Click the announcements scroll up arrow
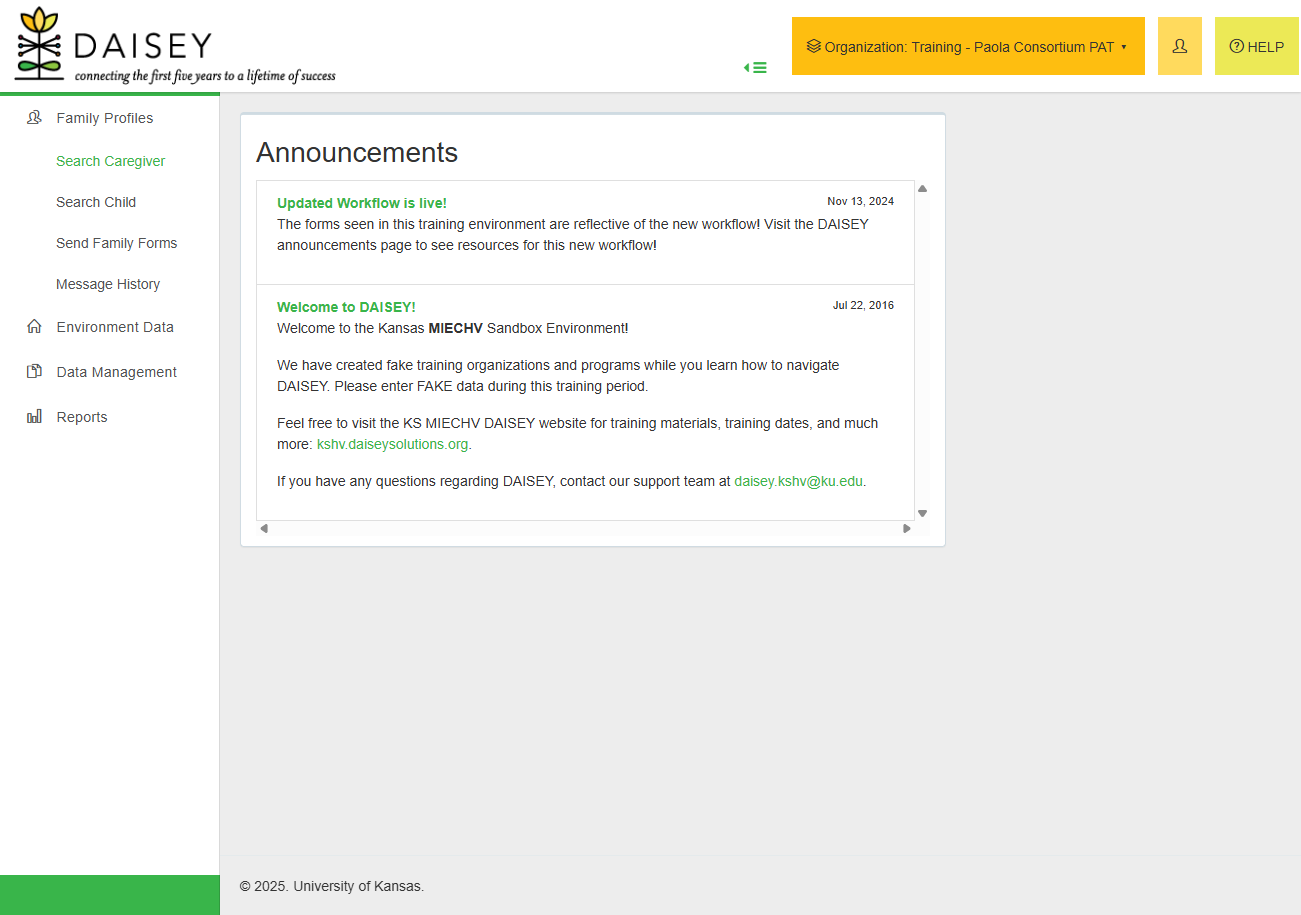 coord(922,188)
